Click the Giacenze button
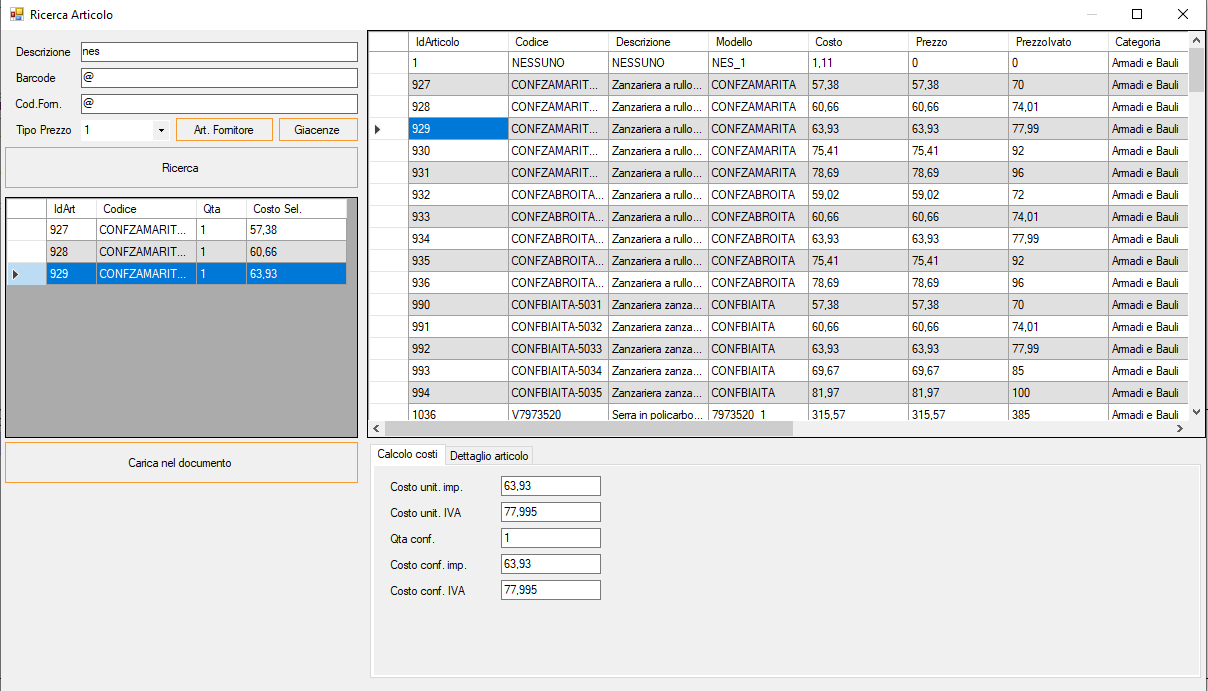This screenshot has height=691, width=1208. (x=317, y=130)
